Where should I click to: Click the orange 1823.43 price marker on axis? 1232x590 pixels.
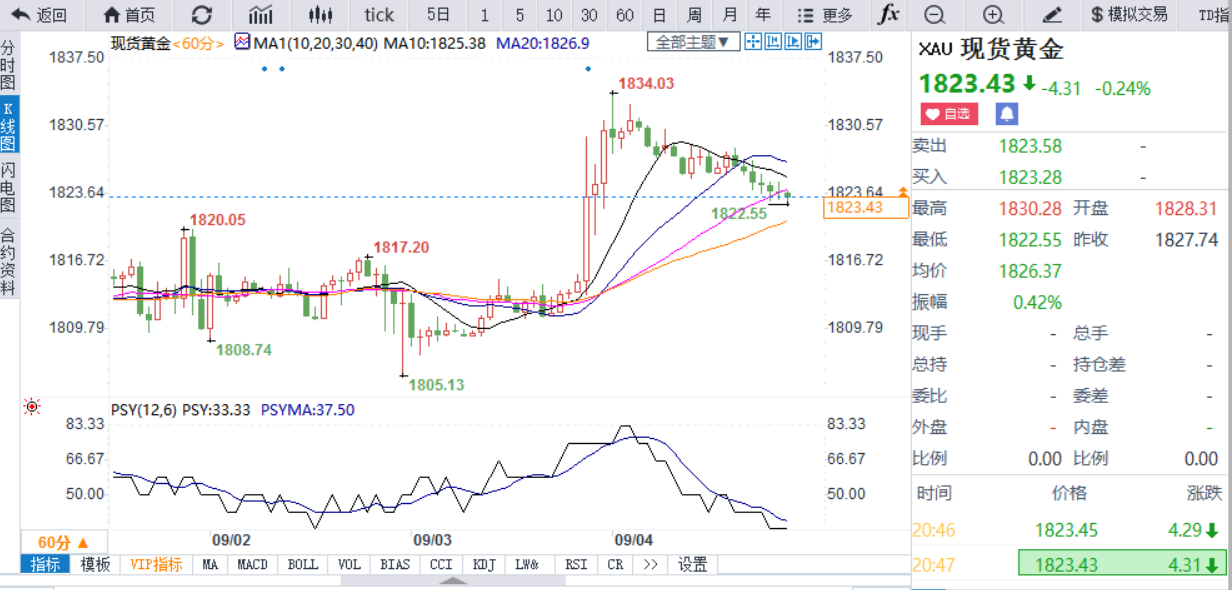click(x=853, y=208)
